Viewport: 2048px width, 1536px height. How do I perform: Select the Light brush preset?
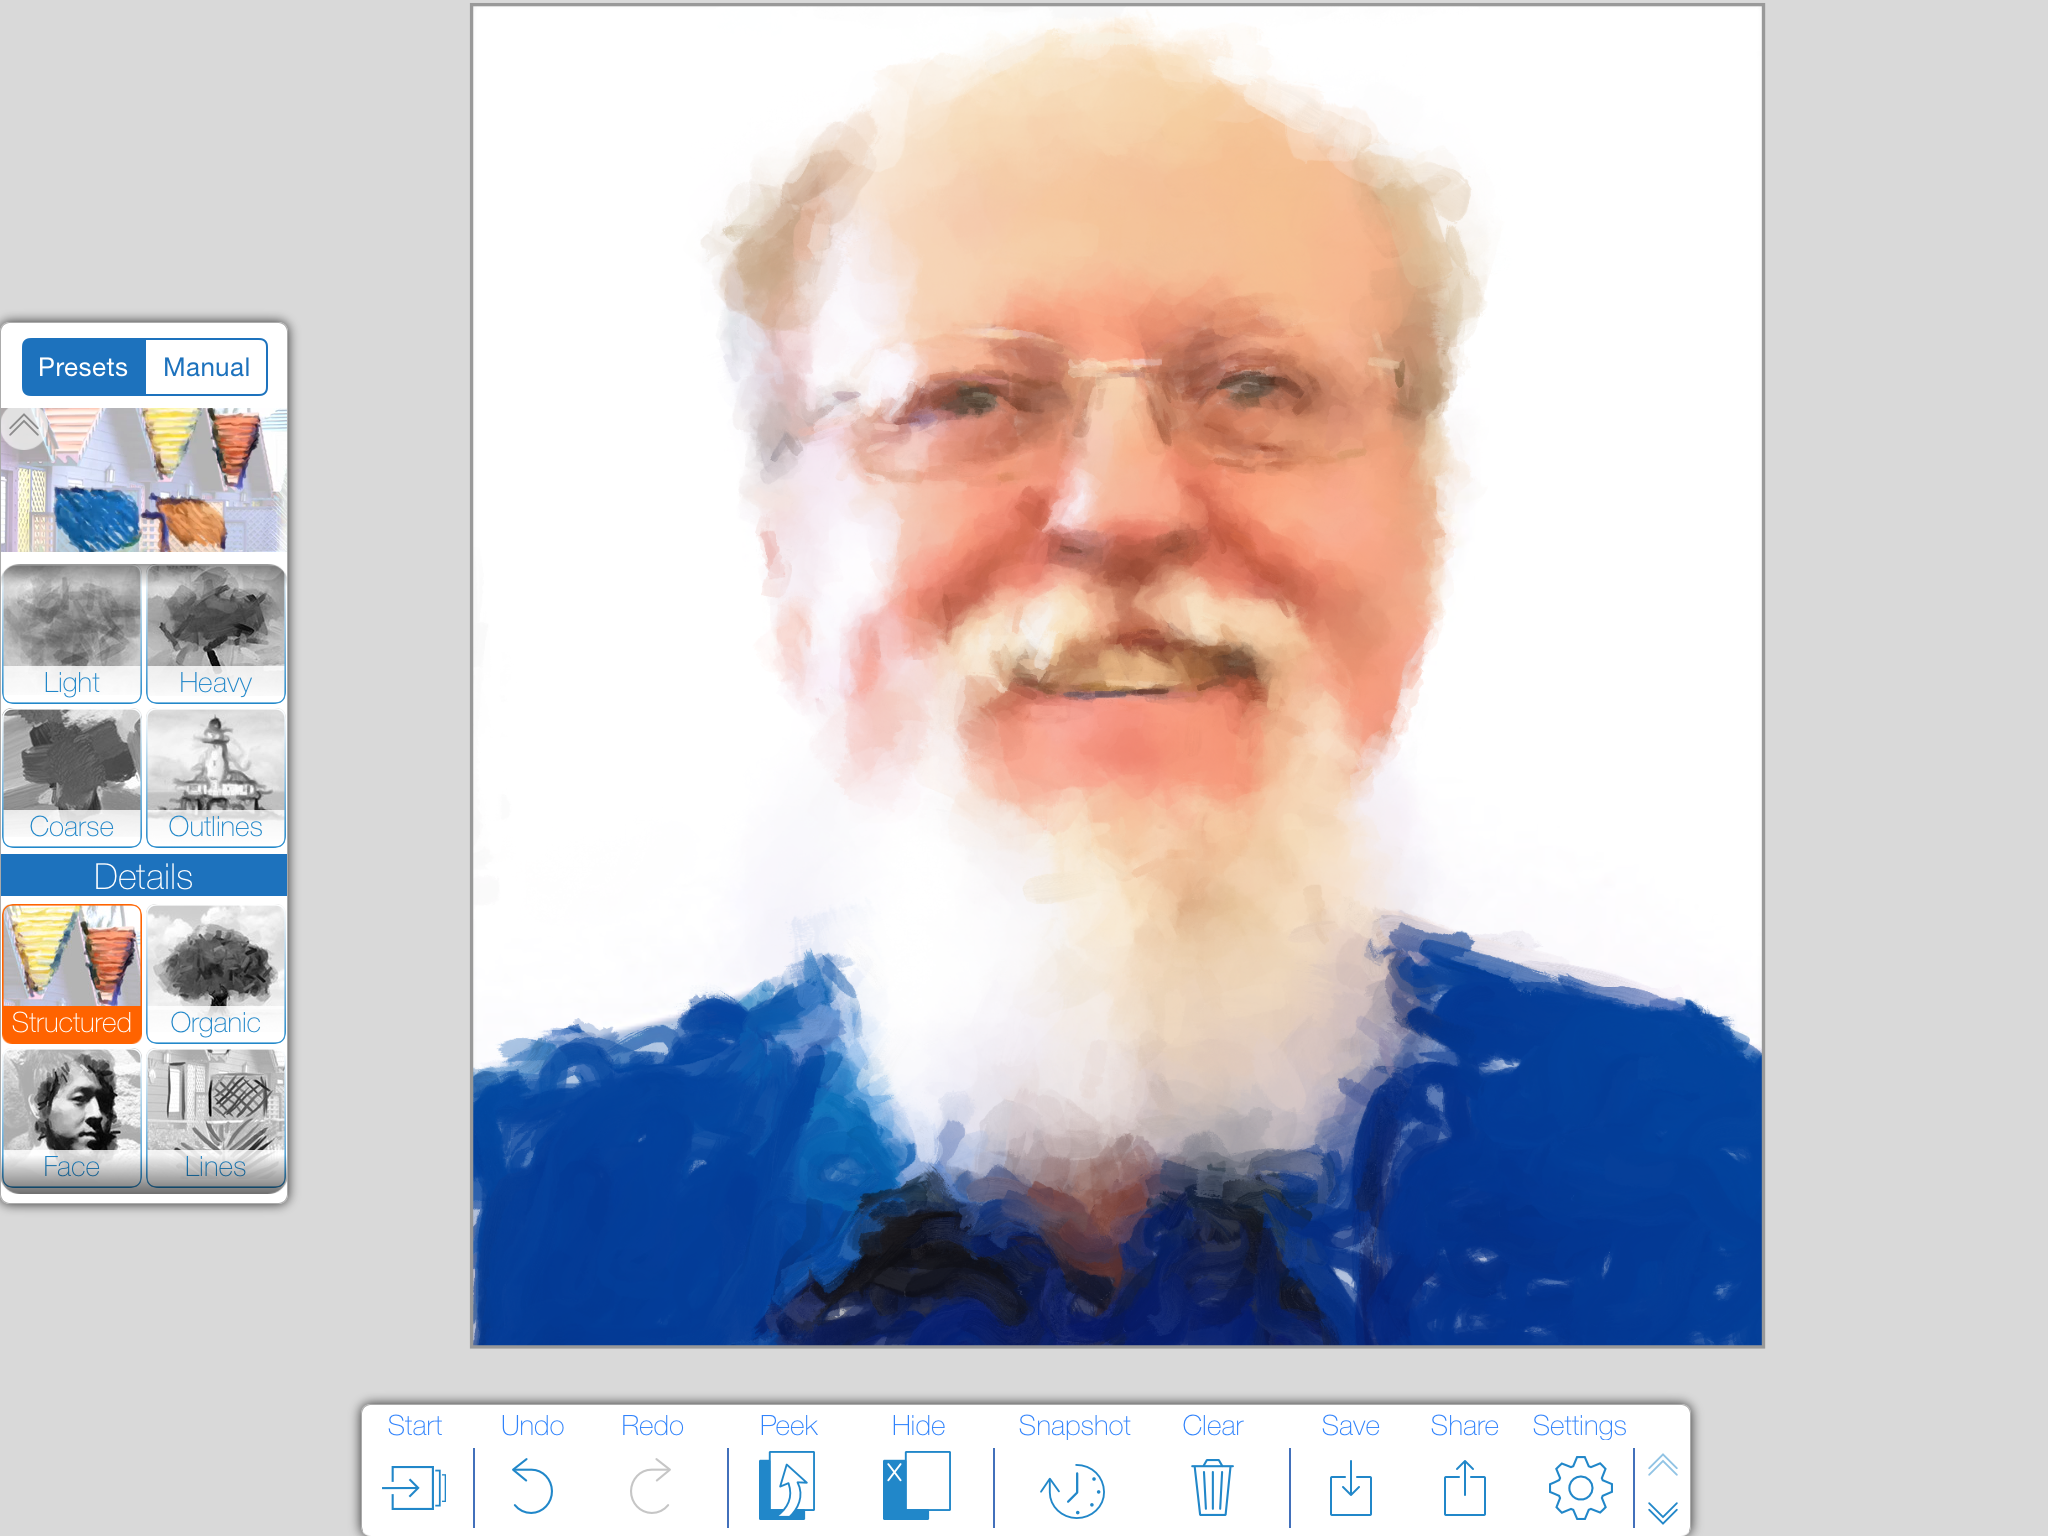coord(72,634)
